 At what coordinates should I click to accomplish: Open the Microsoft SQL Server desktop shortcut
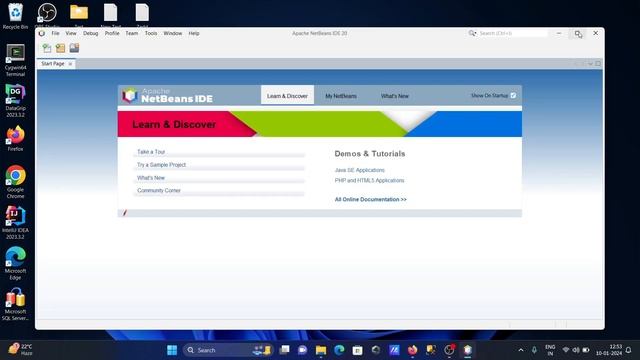click(x=16, y=304)
